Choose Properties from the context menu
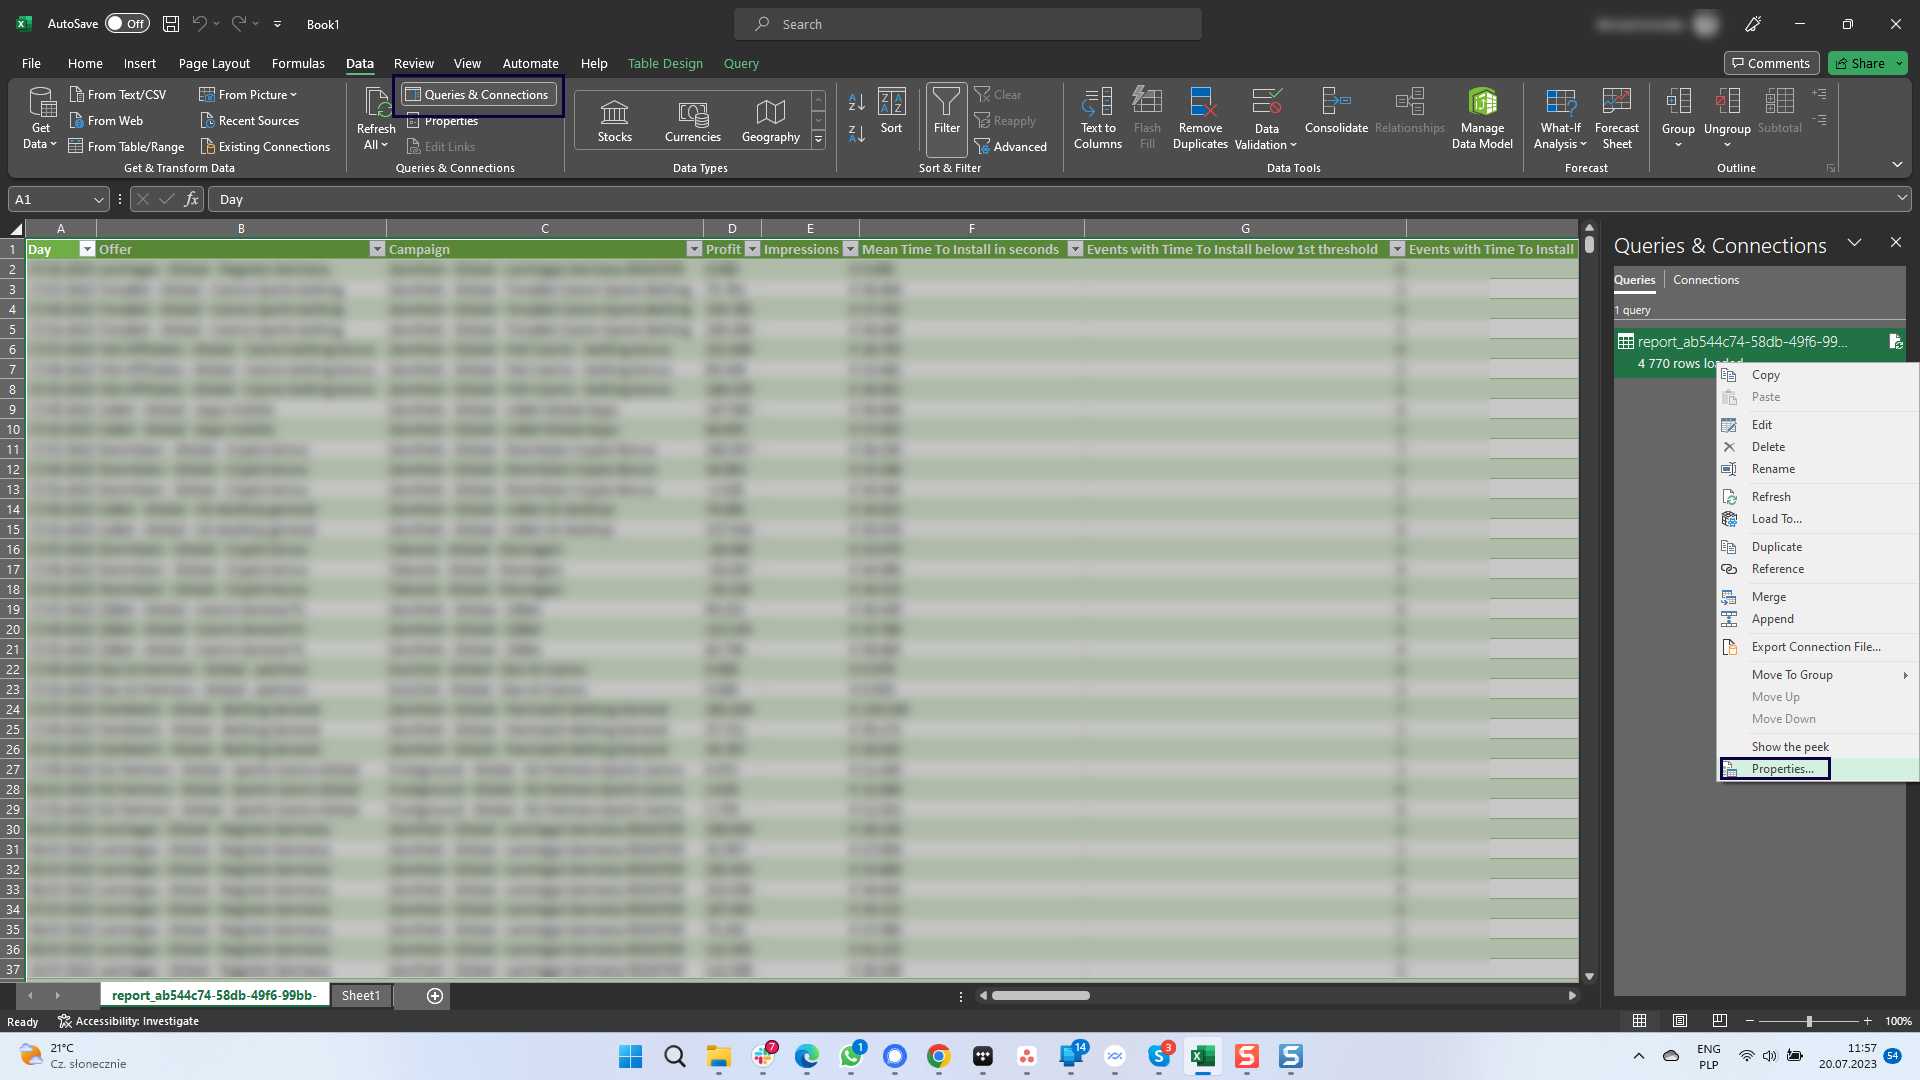This screenshot has width=1920, height=1080. [1783, 768]
